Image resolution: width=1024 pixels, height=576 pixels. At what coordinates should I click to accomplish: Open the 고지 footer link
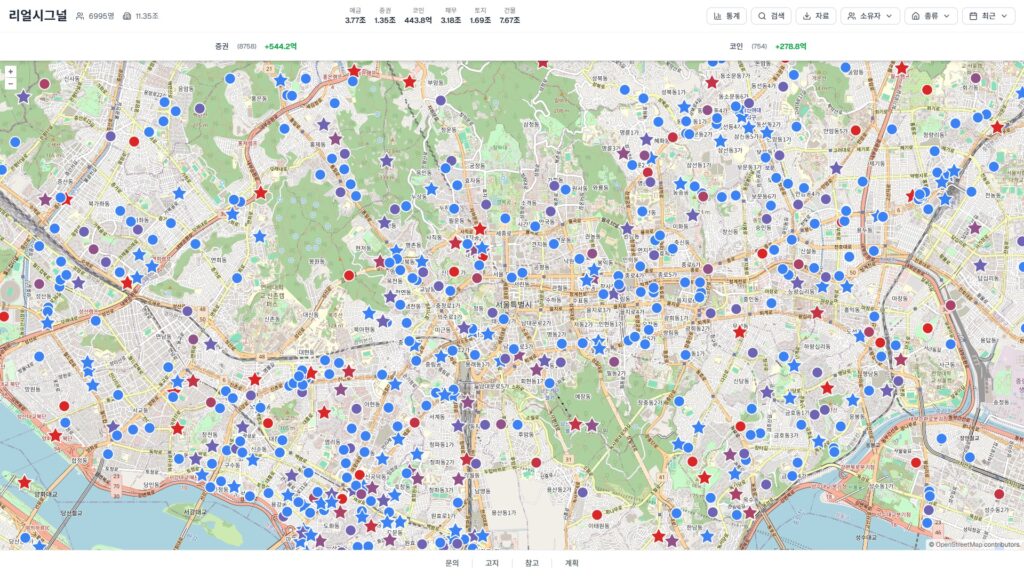click(x=492, y=563)
